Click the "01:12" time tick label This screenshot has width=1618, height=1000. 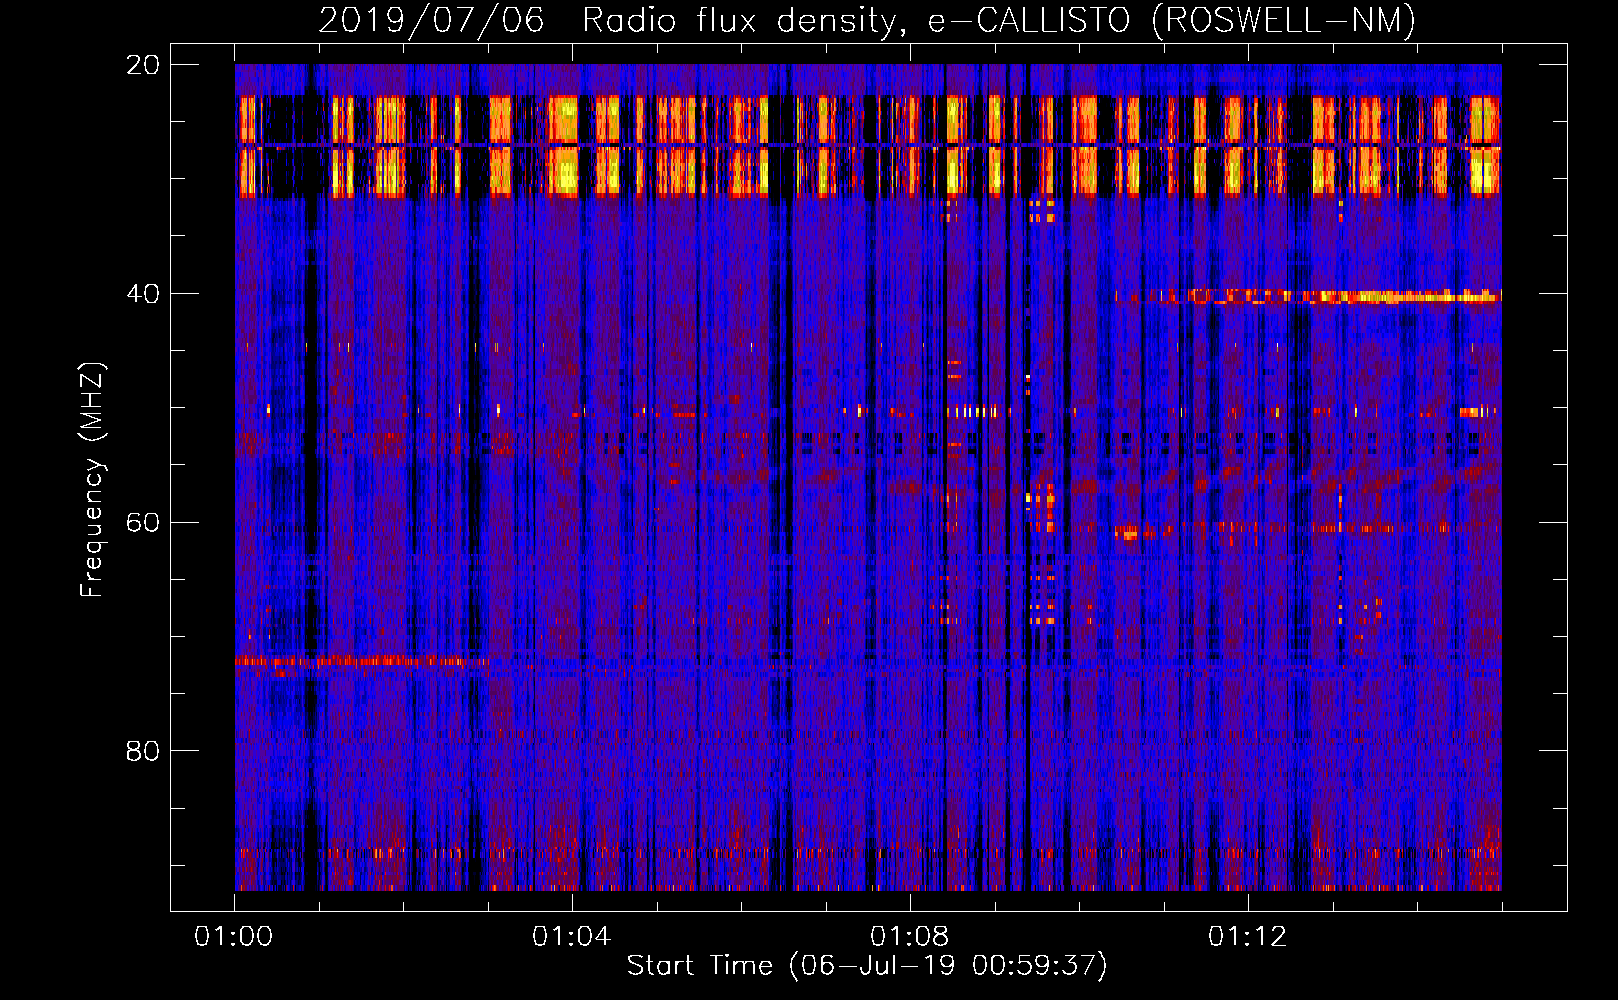point(1247,937)
